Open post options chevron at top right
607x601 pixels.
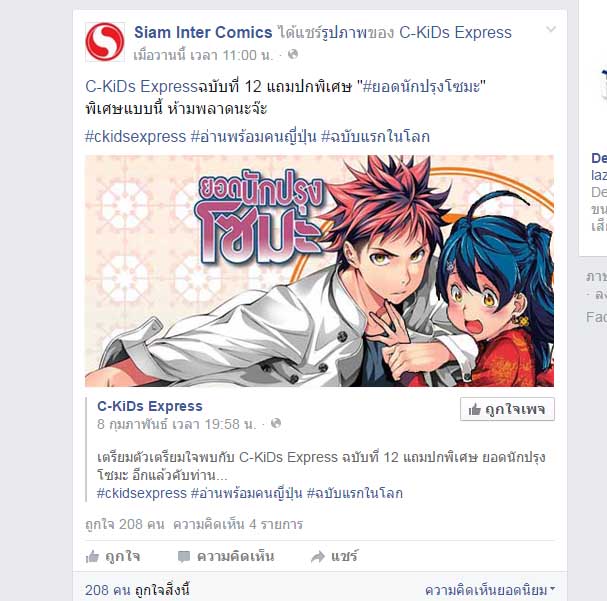[x=550, y=29]
